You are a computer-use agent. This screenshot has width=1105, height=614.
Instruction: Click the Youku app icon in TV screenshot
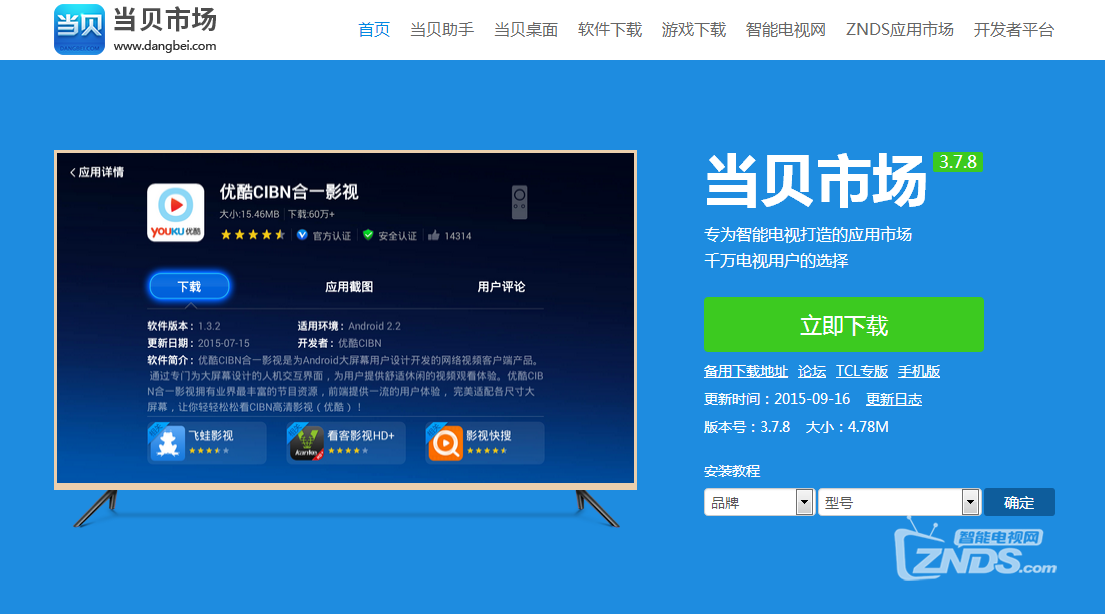tap(175, 212)
